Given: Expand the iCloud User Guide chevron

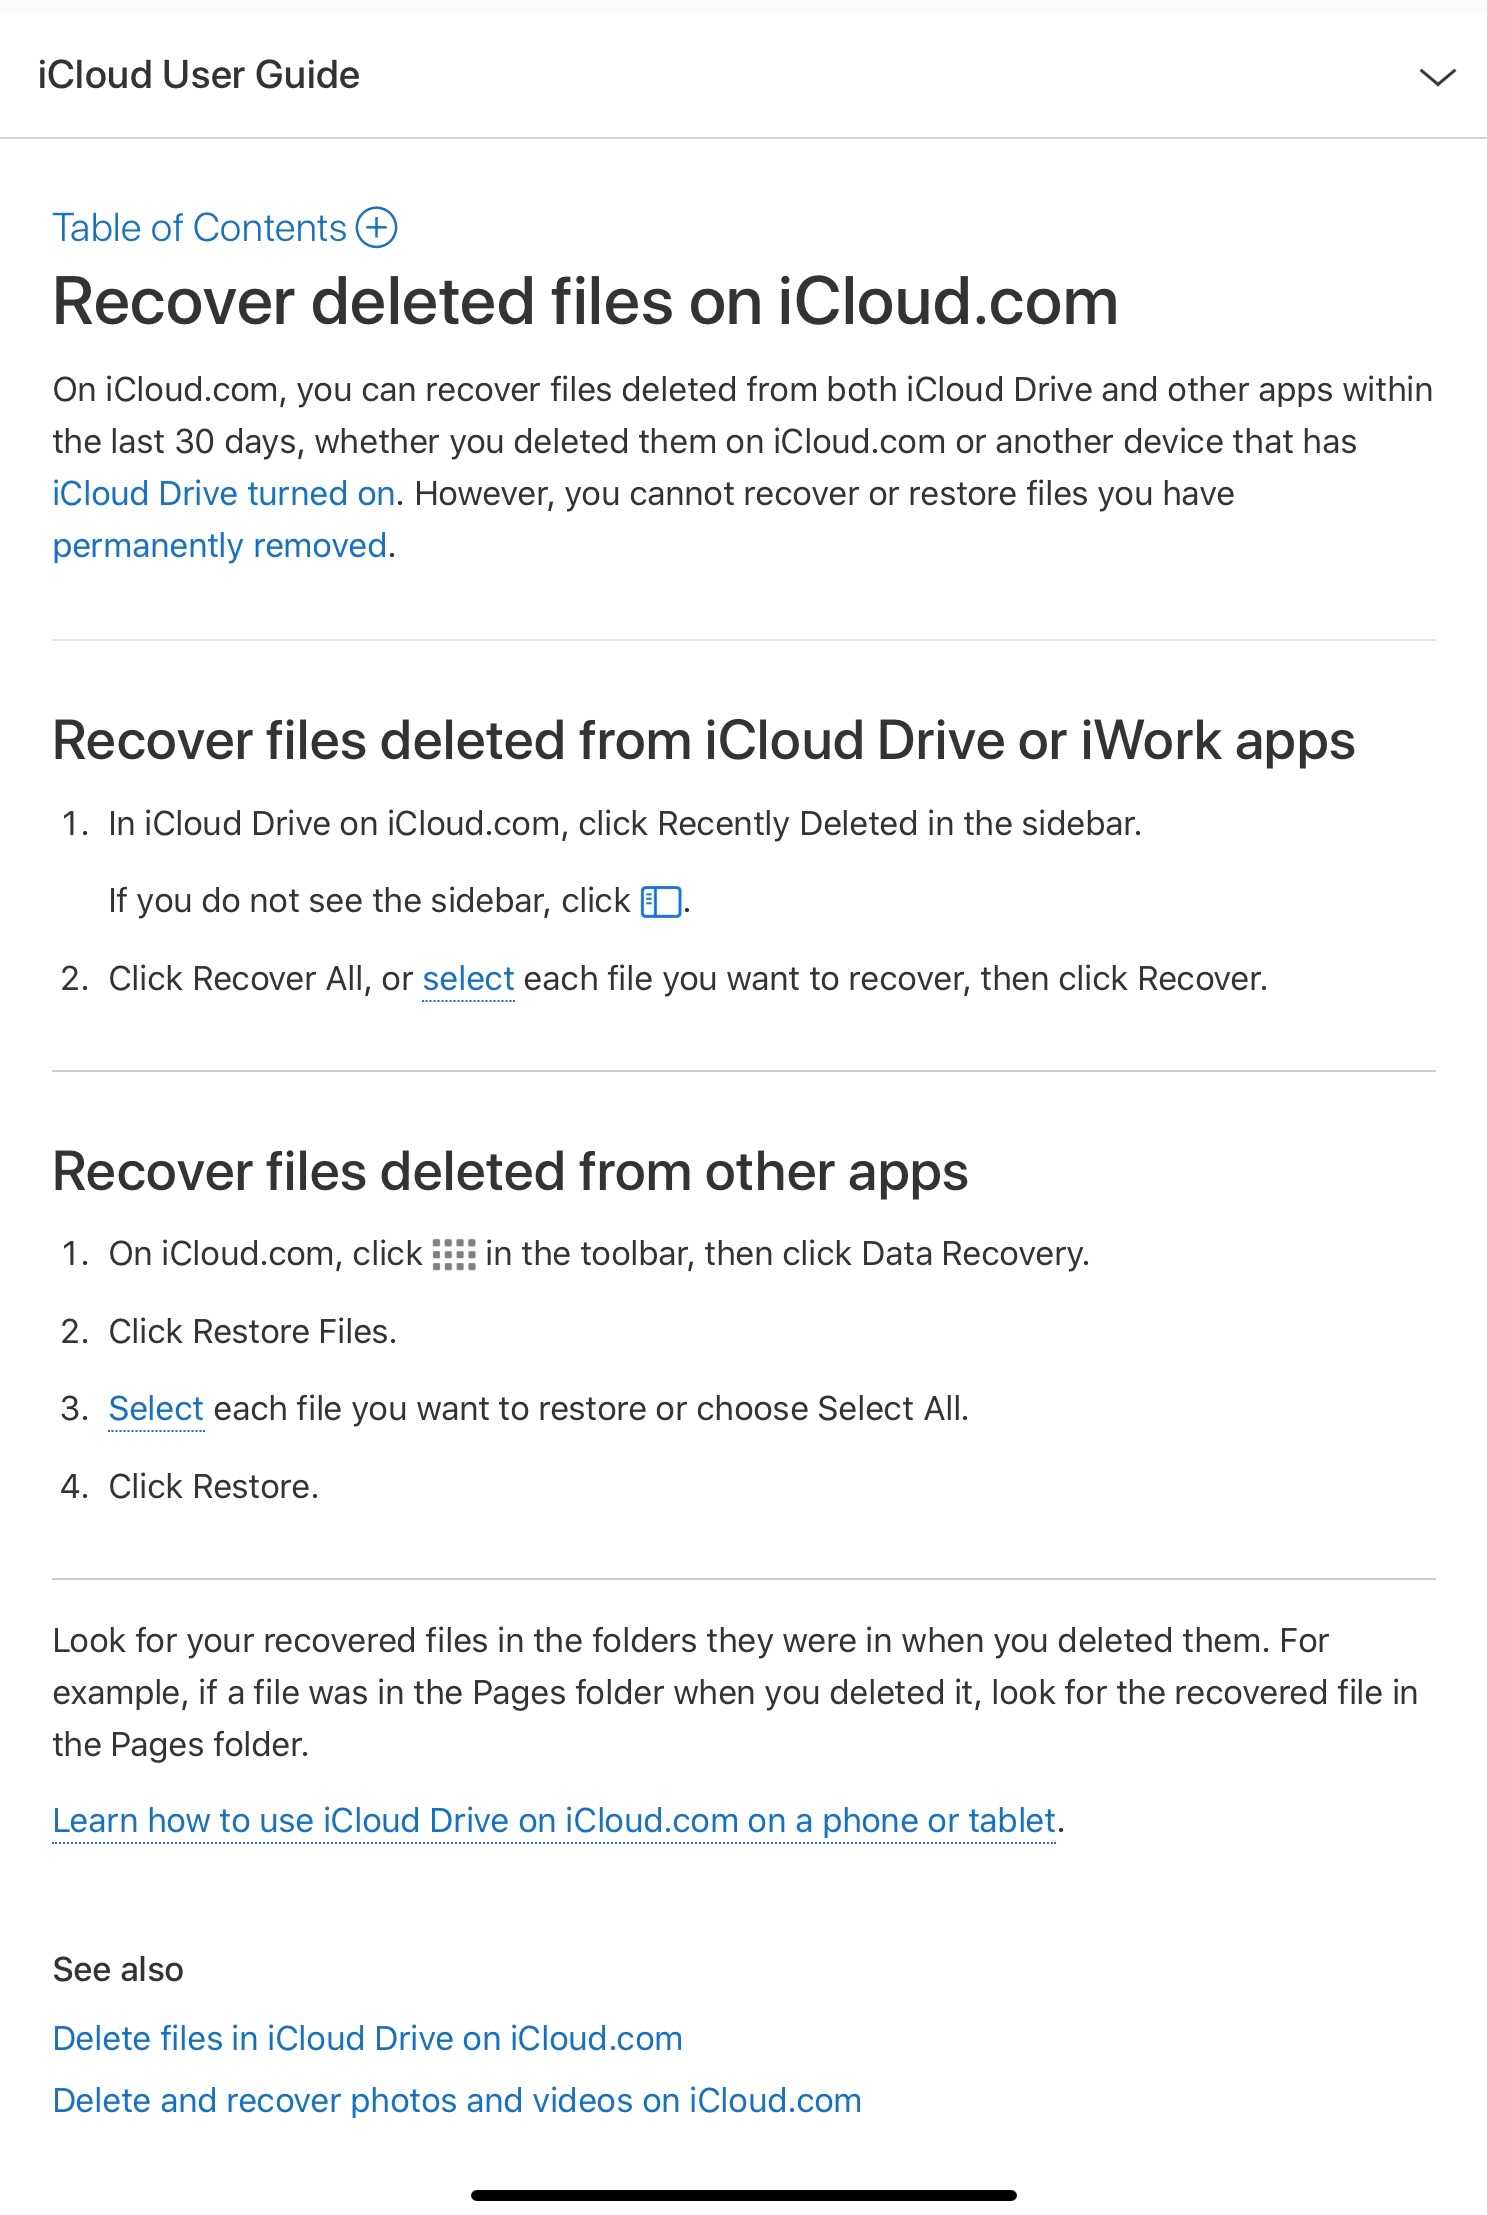Looking at the screenshot, I should 1437,77.
